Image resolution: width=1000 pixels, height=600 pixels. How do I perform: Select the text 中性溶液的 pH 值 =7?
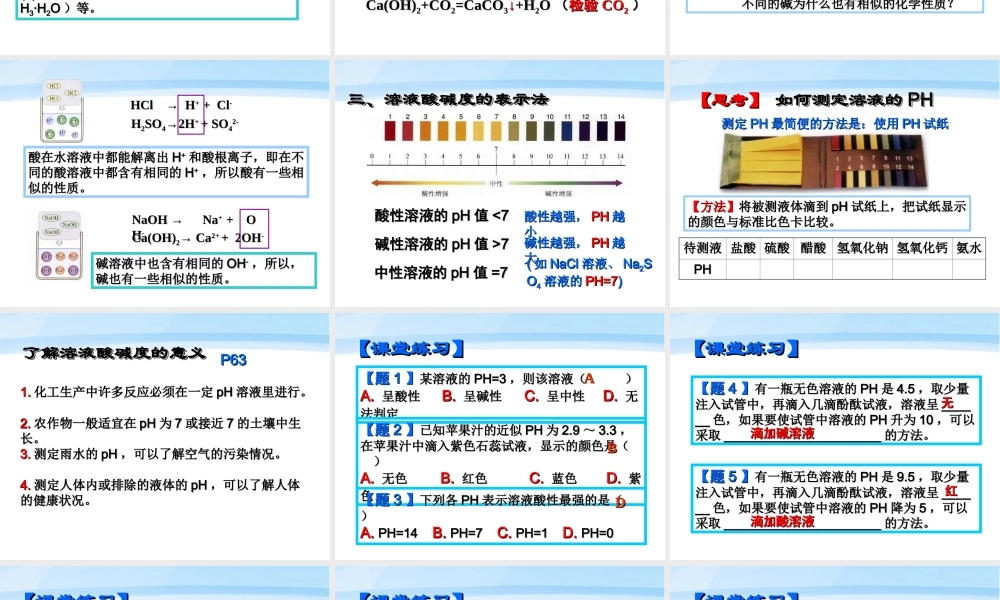pos(441,273)
